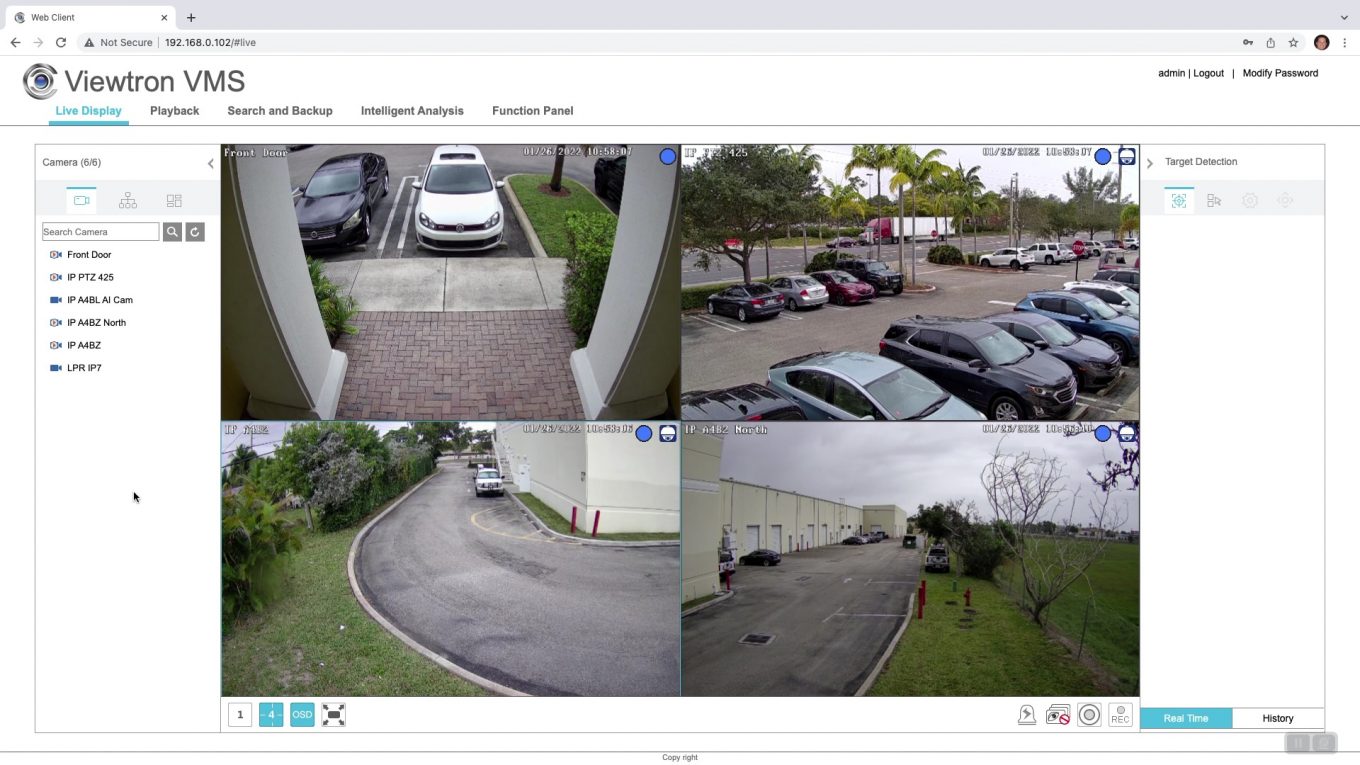Click the Logout link
The image size is (1360, 765).
(x=1208, y=72)
